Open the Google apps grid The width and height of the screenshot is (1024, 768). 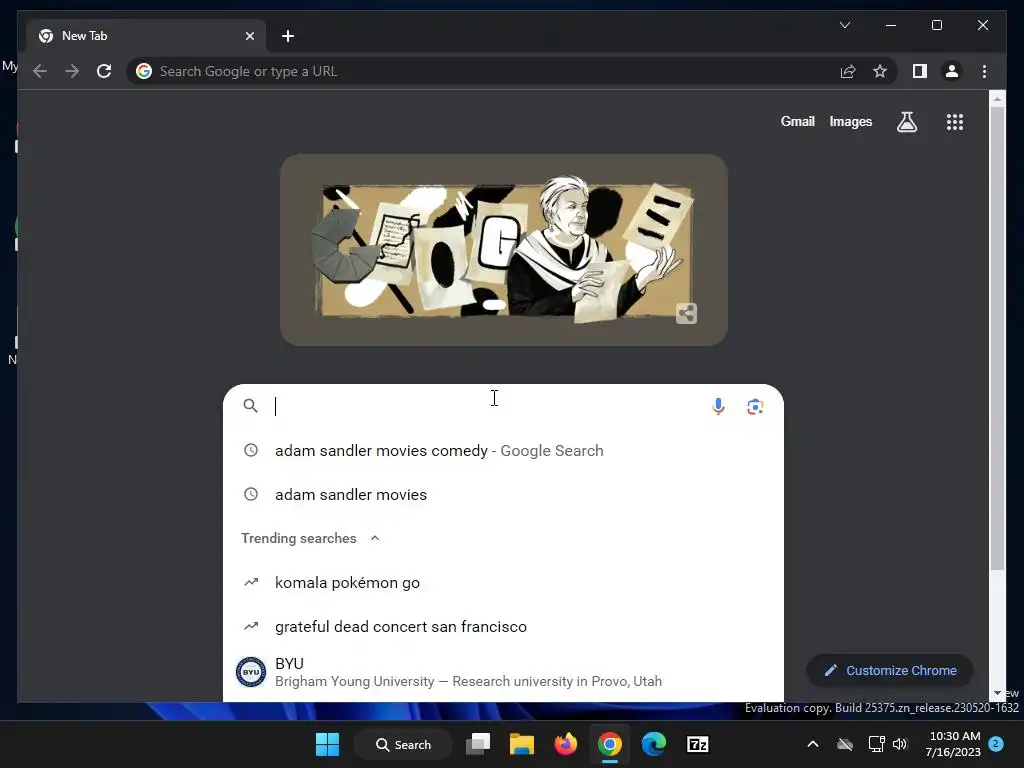[955, 121]
